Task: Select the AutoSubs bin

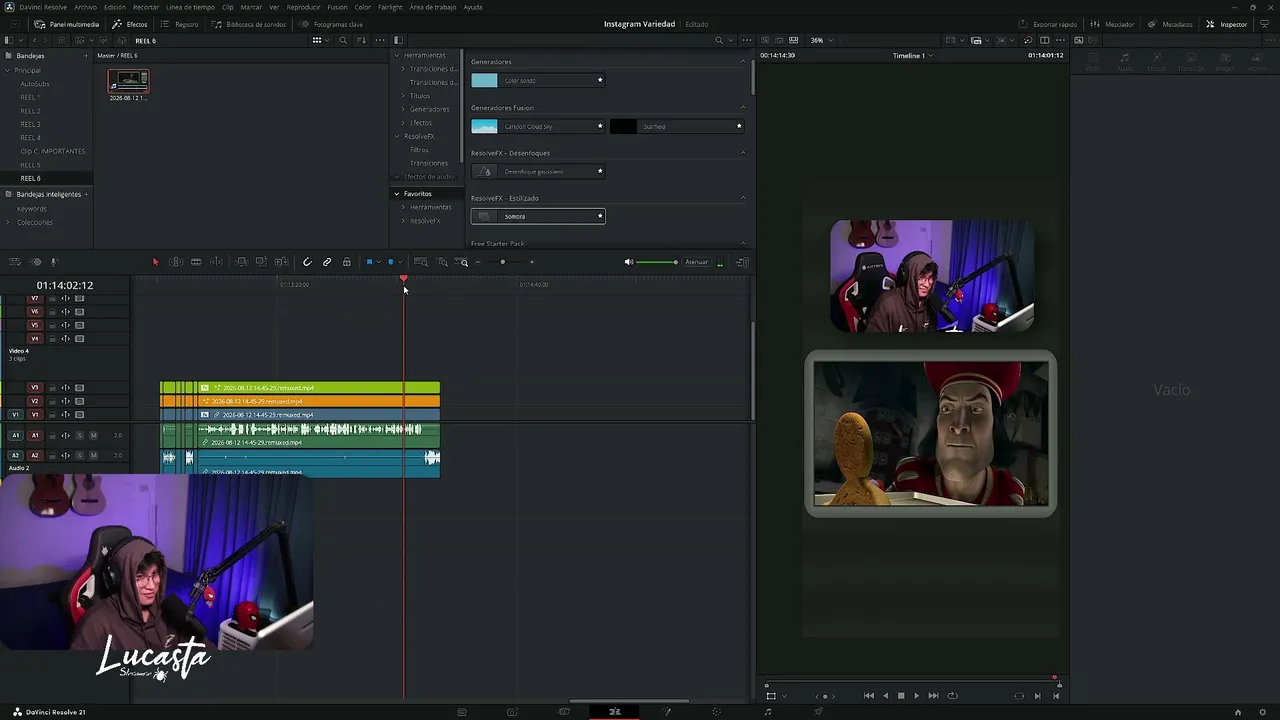Action: pos(35,84)
